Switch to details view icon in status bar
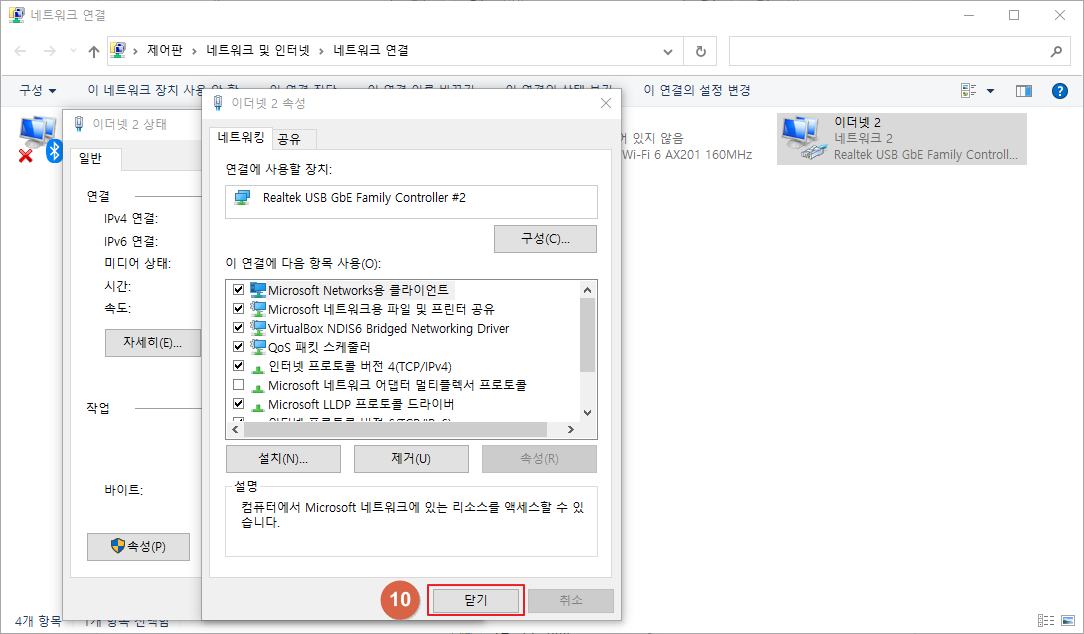Screen dimensions: 1084x634 [1046, 621]
